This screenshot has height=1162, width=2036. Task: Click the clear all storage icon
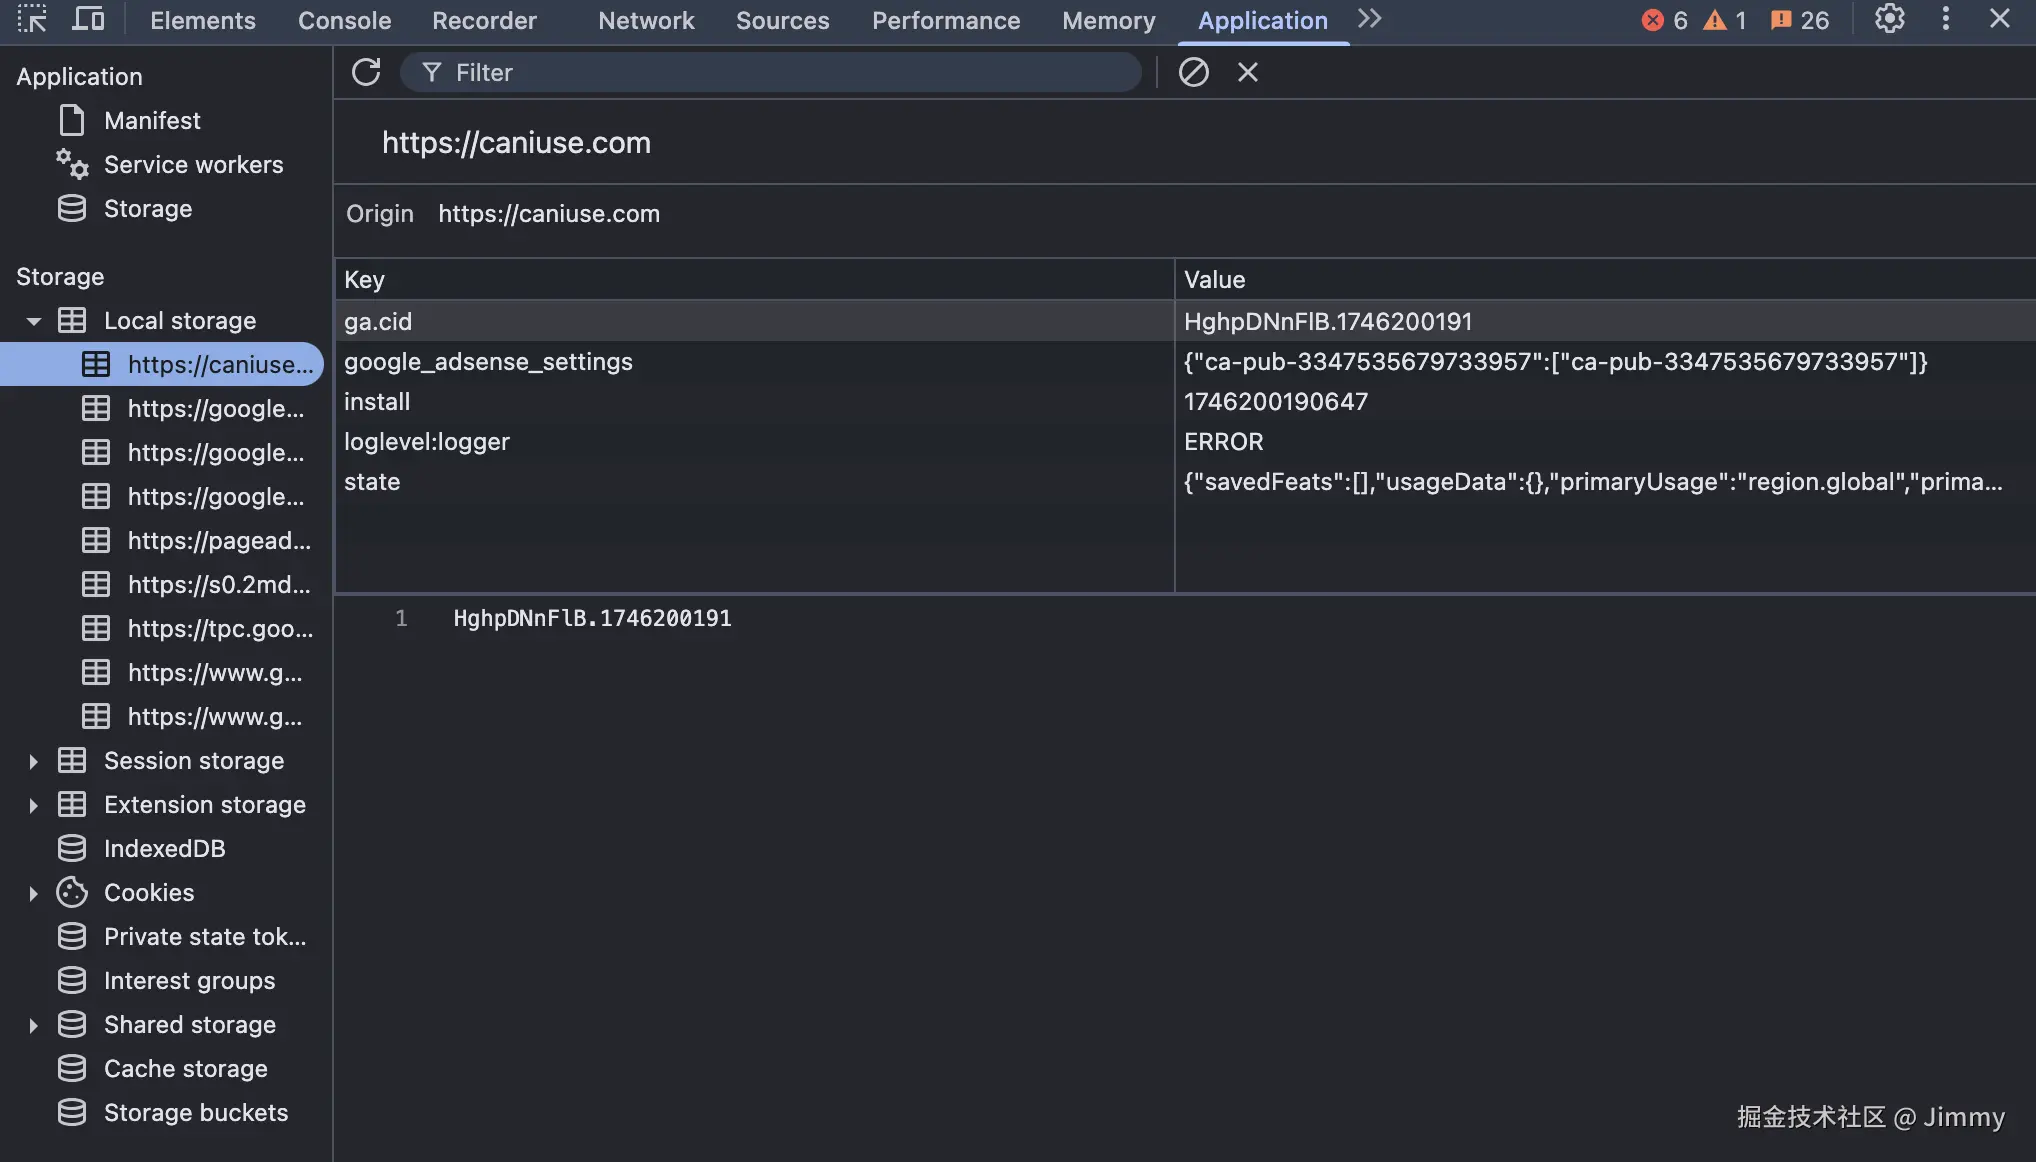point(1193,72)
